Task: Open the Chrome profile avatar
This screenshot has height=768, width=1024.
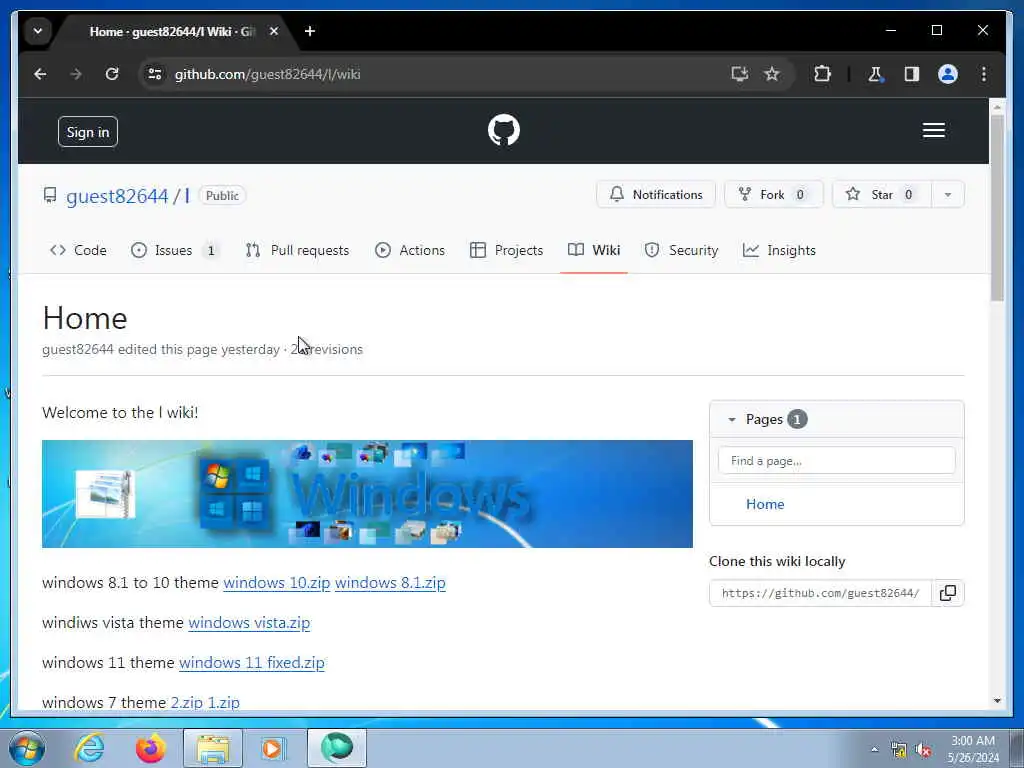Action: pos(948,74)
